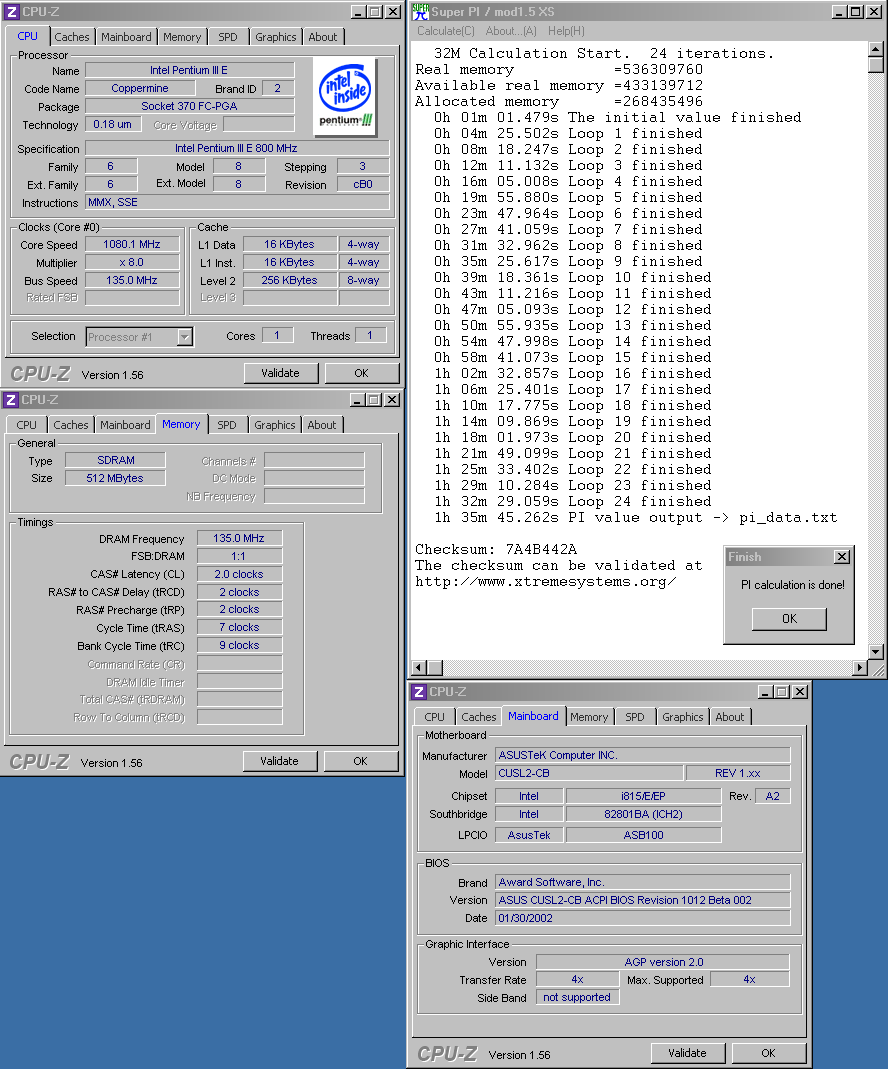This screenshot has width=888, height=1069.
Task: Select the CPU tab in the memory CPU-Z window
Action: [x=27, y=425]
